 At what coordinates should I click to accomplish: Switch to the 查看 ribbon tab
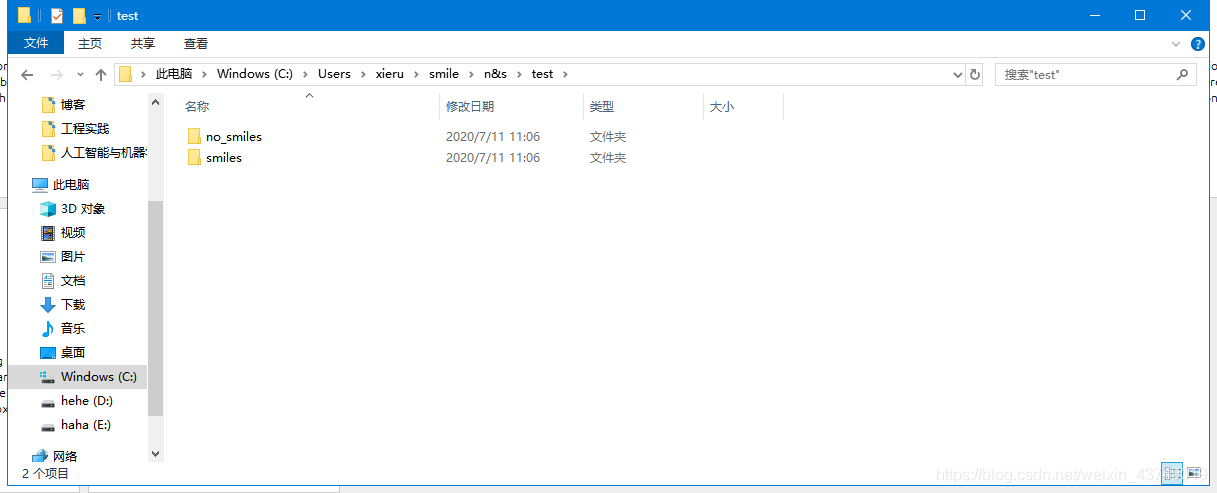point(196,43)
